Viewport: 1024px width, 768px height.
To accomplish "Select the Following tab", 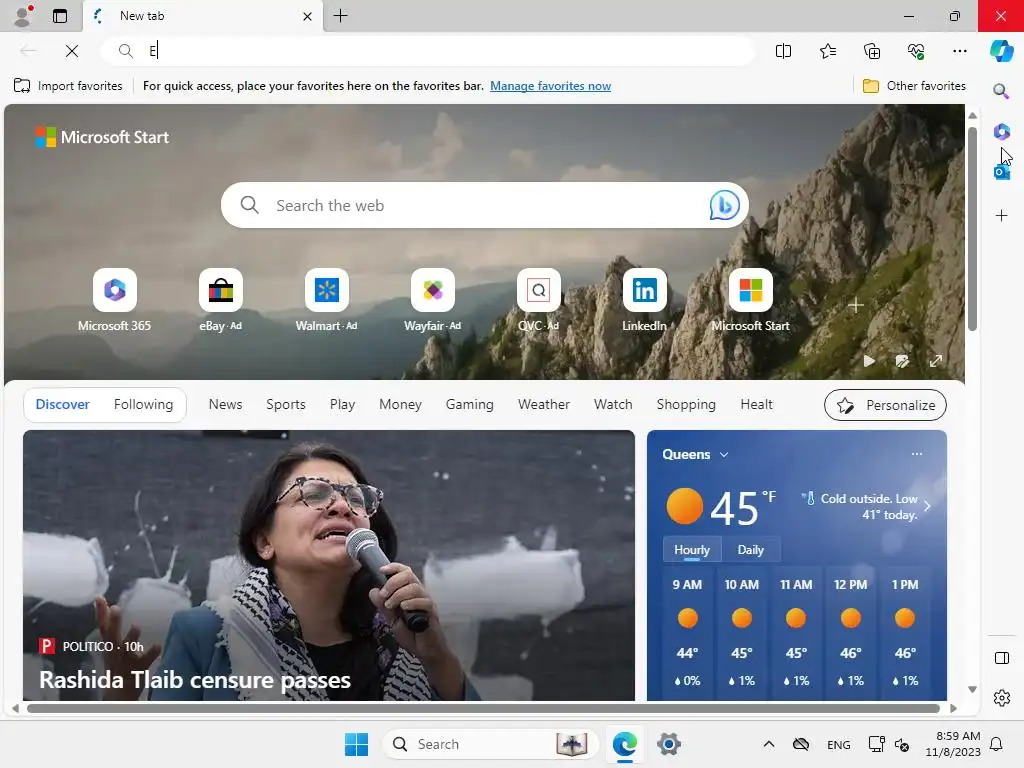I will pyautogui.click(x=144, y=404).
